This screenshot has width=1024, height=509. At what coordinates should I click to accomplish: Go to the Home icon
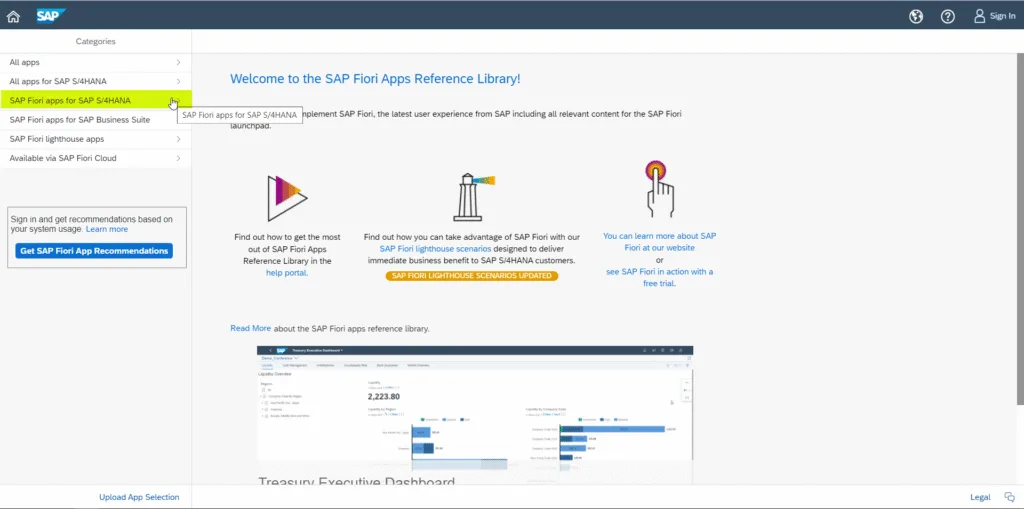click(13, 17)
